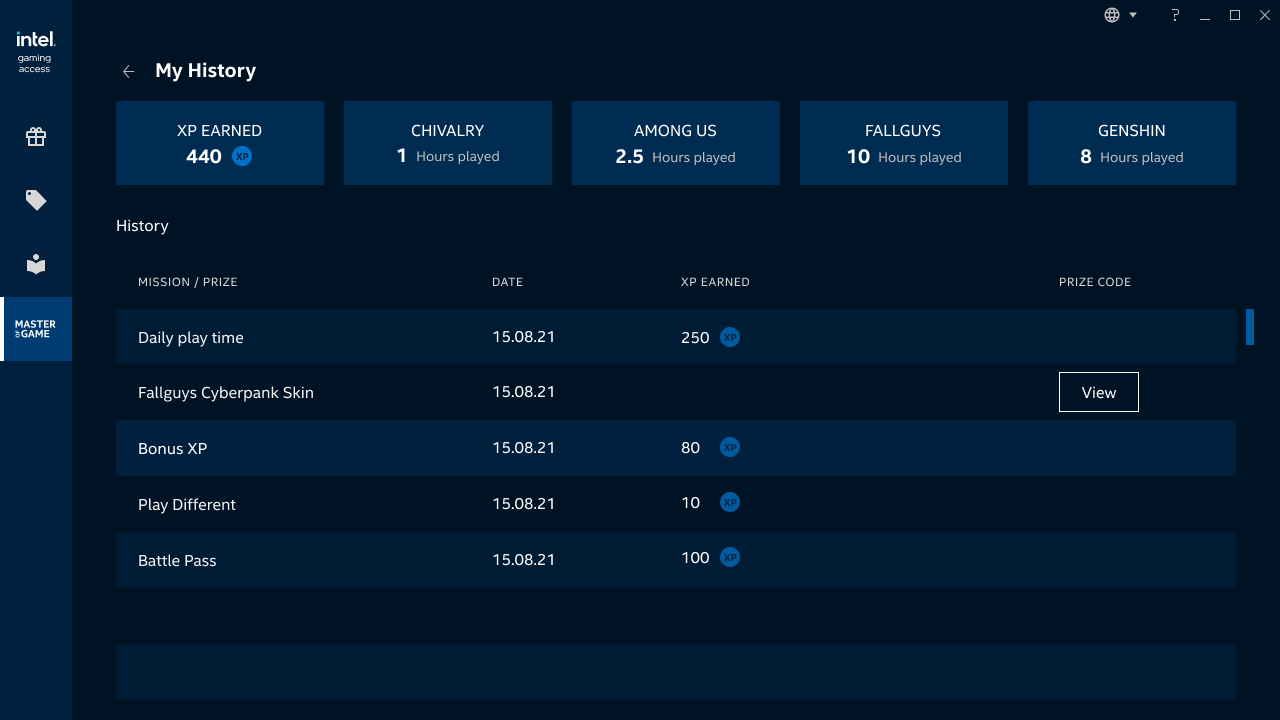This screenshot has height=720, width=1280.
Task: Click XP icon in Bonus XP row
Action: [x=730, y=447]
